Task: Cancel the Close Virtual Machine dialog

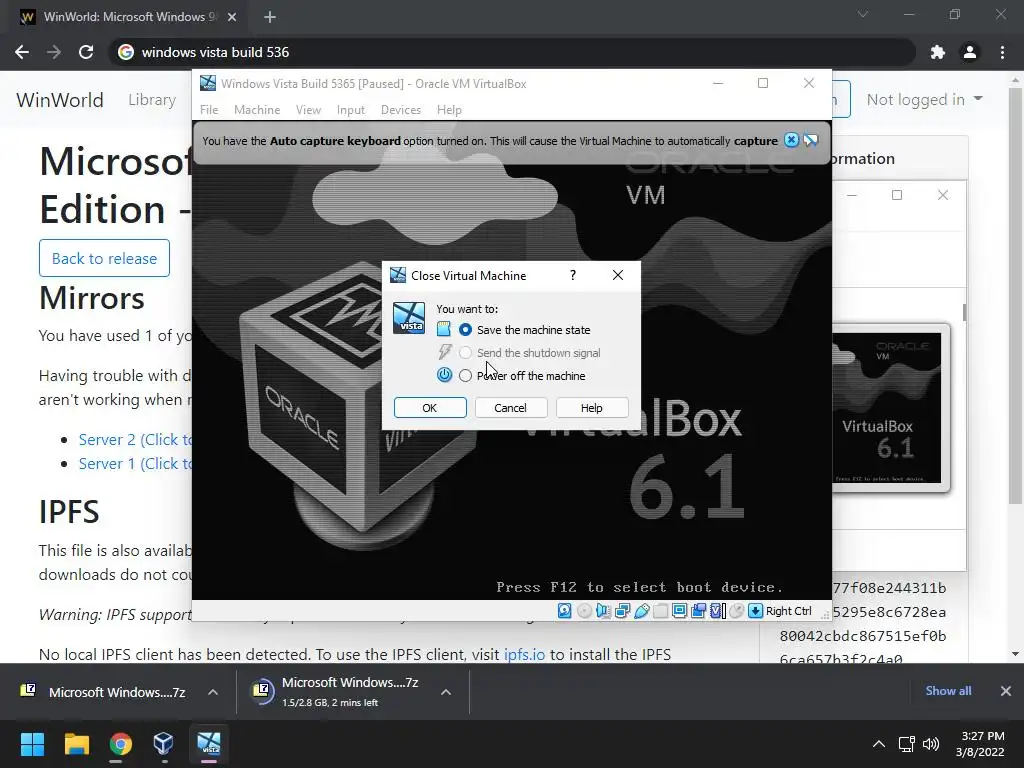Action: click(511, 408)
